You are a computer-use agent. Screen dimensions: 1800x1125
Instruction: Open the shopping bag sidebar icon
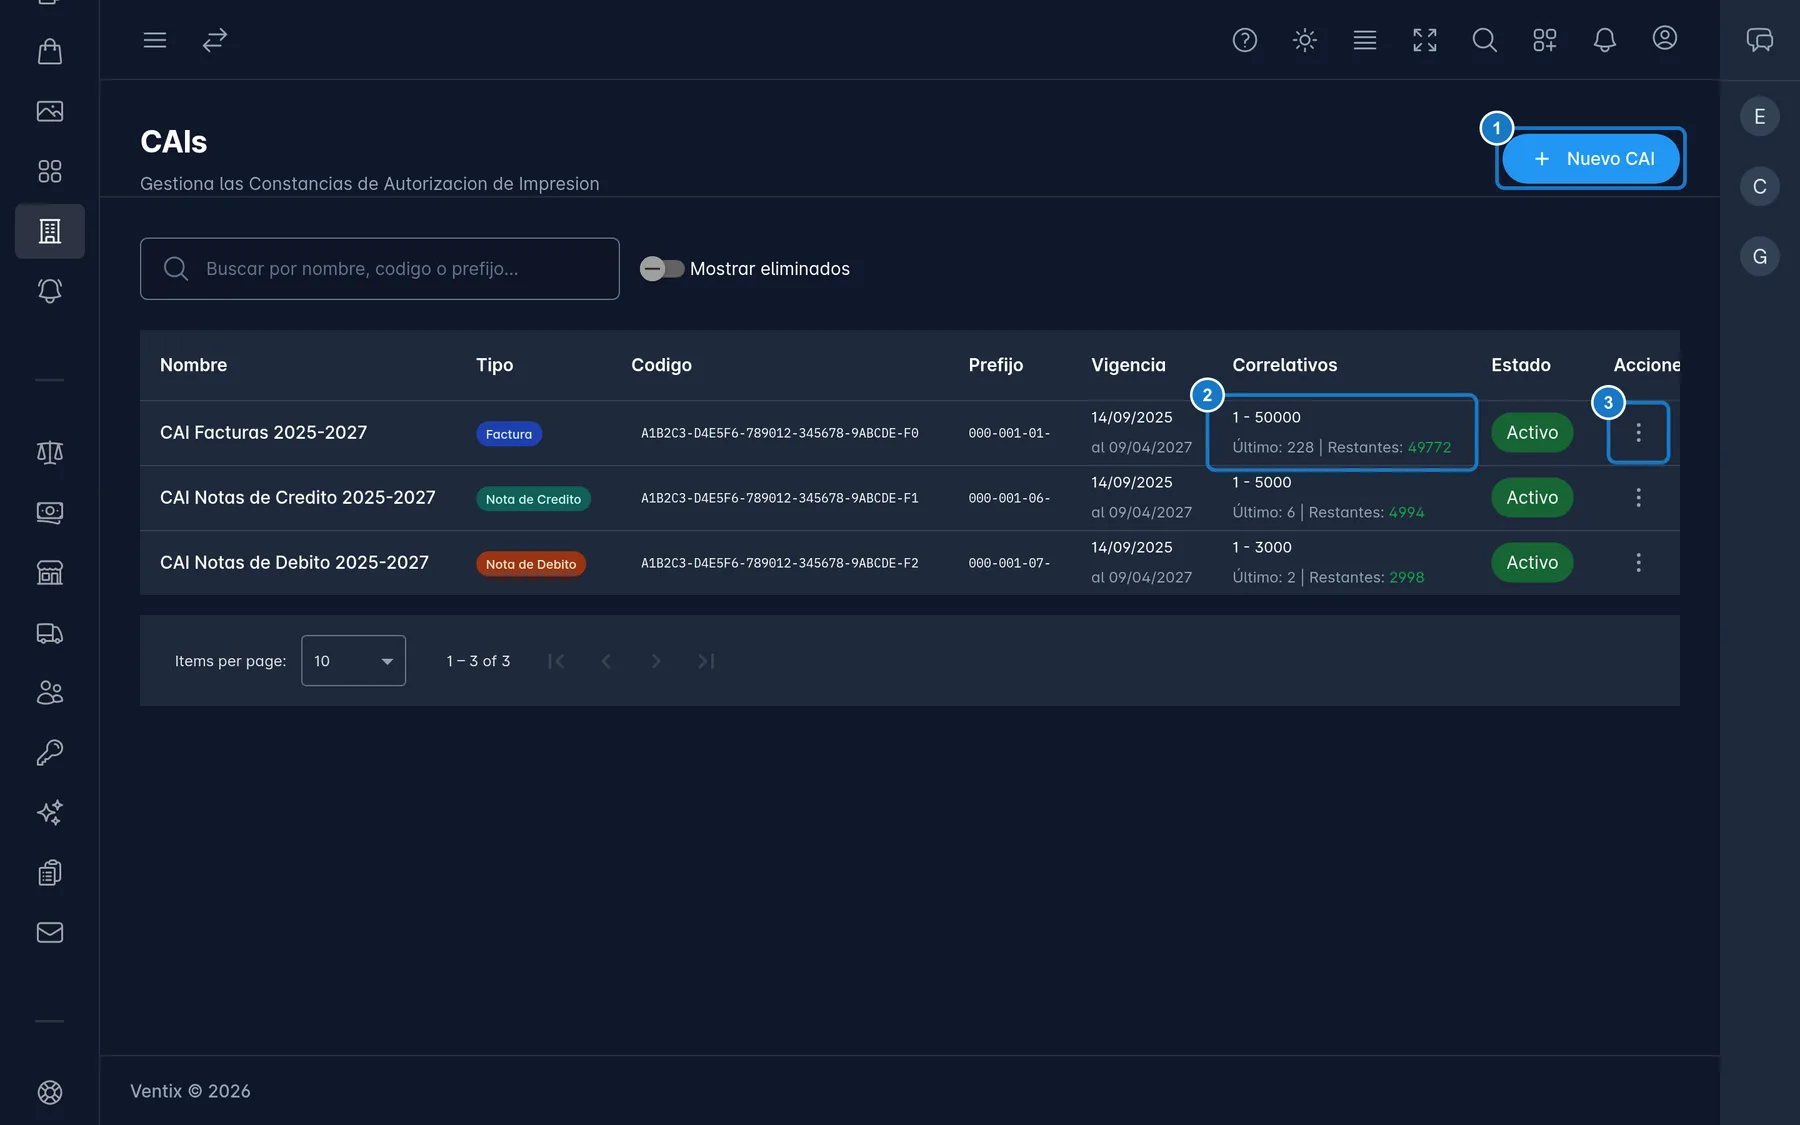tap(50, 51)
